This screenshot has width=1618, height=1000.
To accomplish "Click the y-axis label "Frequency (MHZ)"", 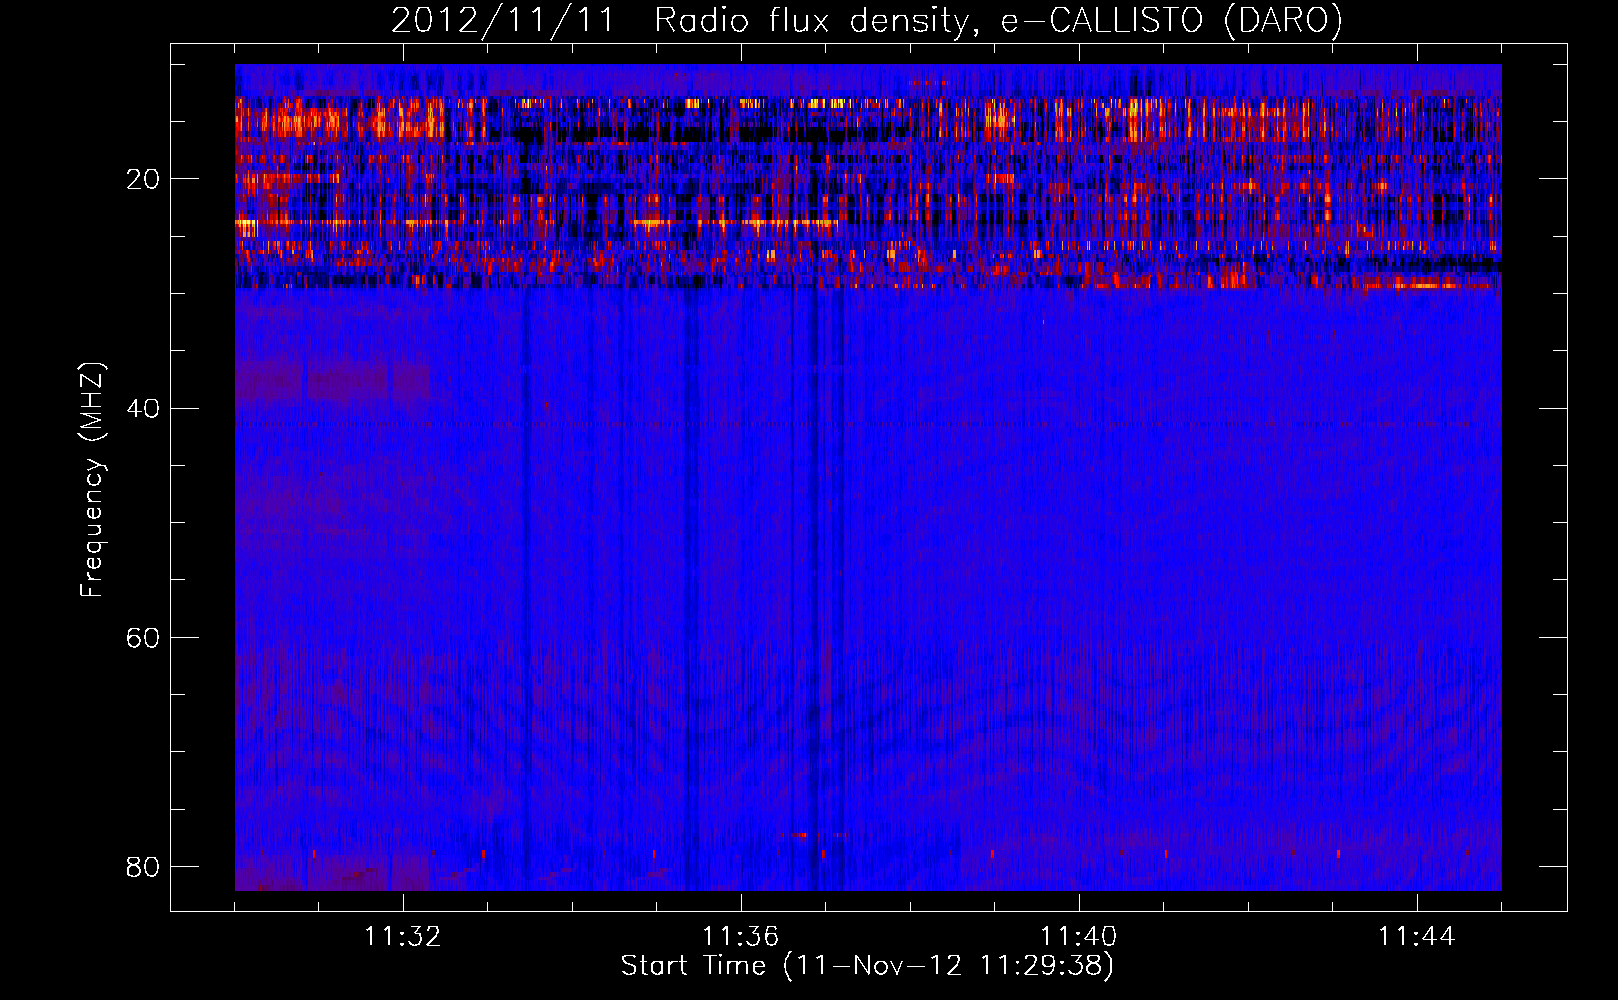I will 92,481.
